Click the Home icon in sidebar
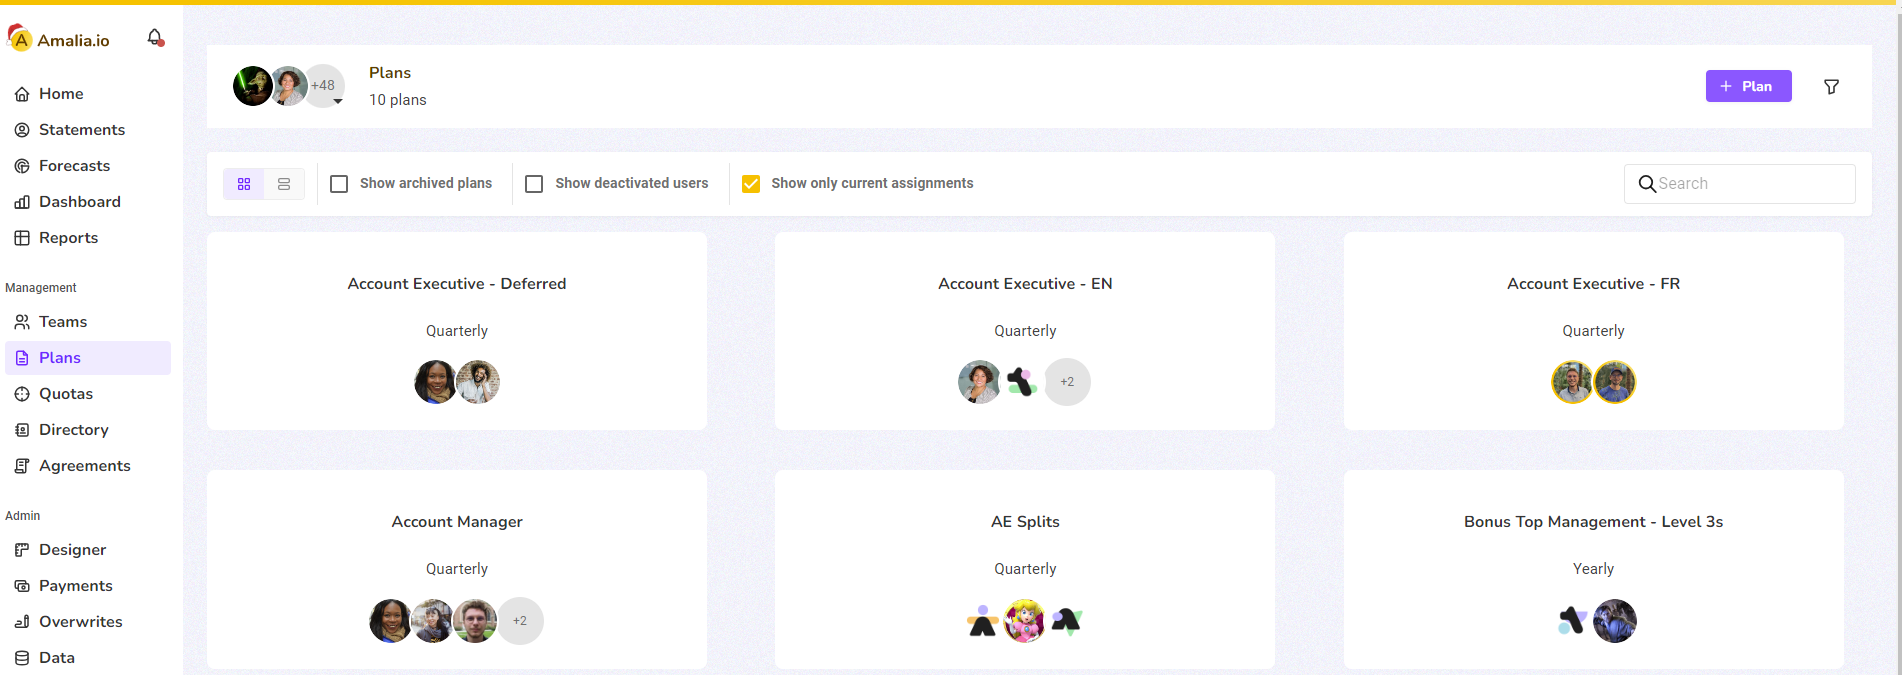The width and height of the screenshot is (1902, 675). pos(22,94)
